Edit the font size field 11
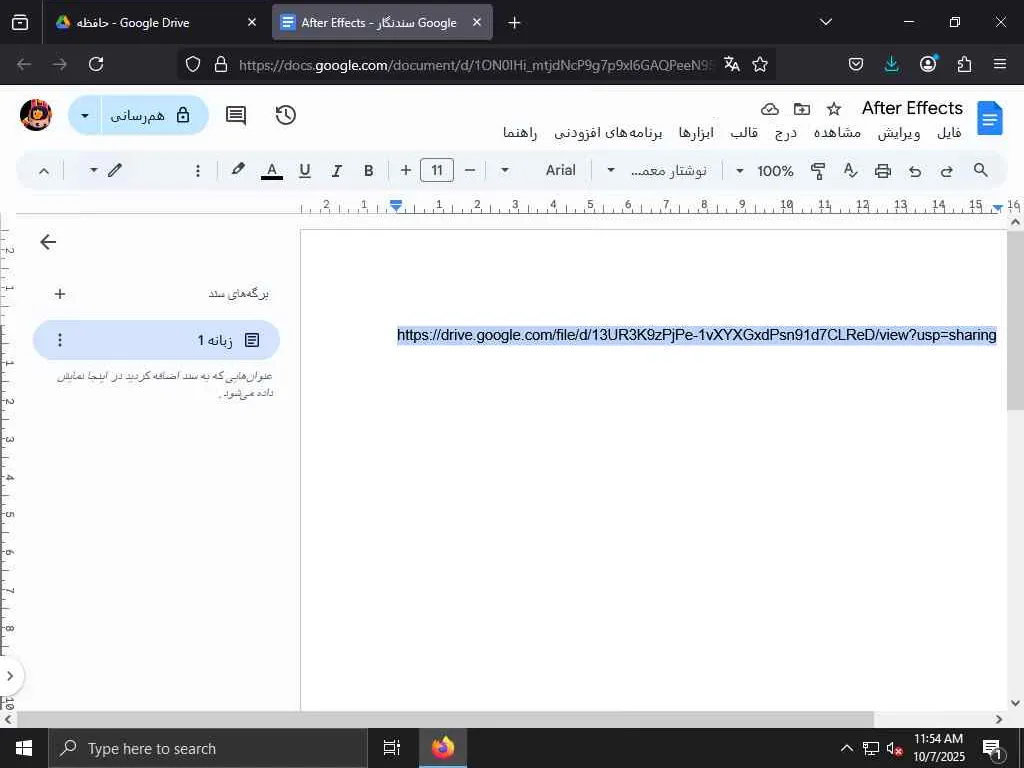 437,170
